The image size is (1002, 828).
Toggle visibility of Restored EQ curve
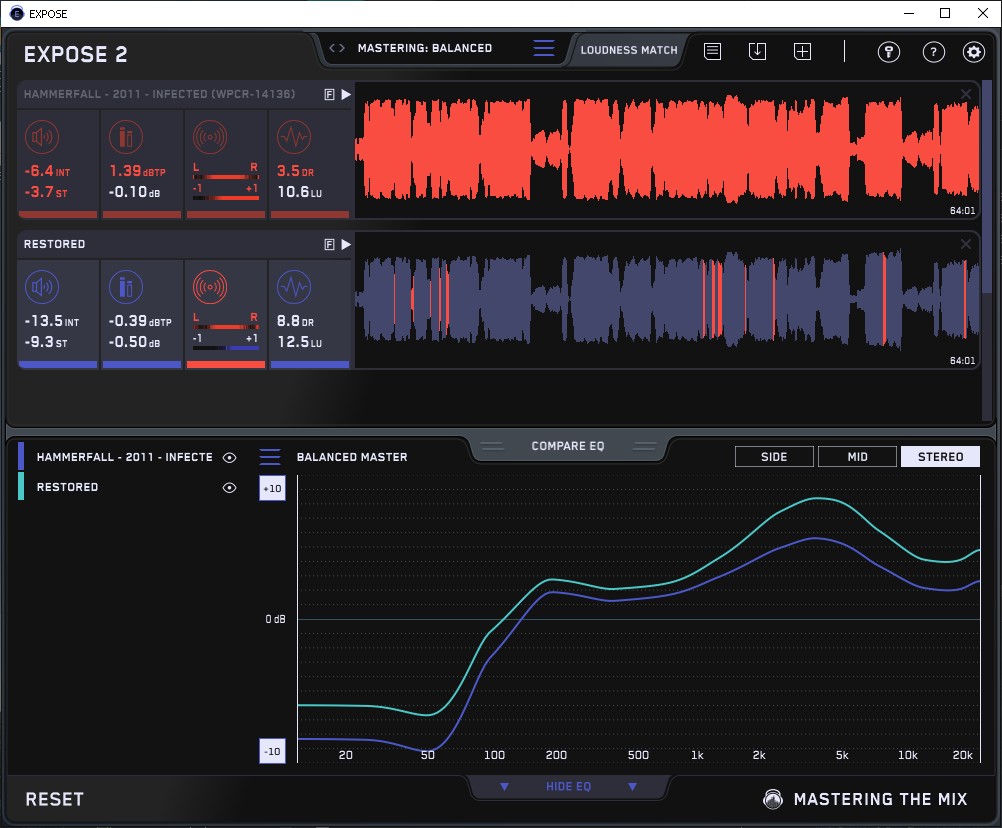(230, 488)
